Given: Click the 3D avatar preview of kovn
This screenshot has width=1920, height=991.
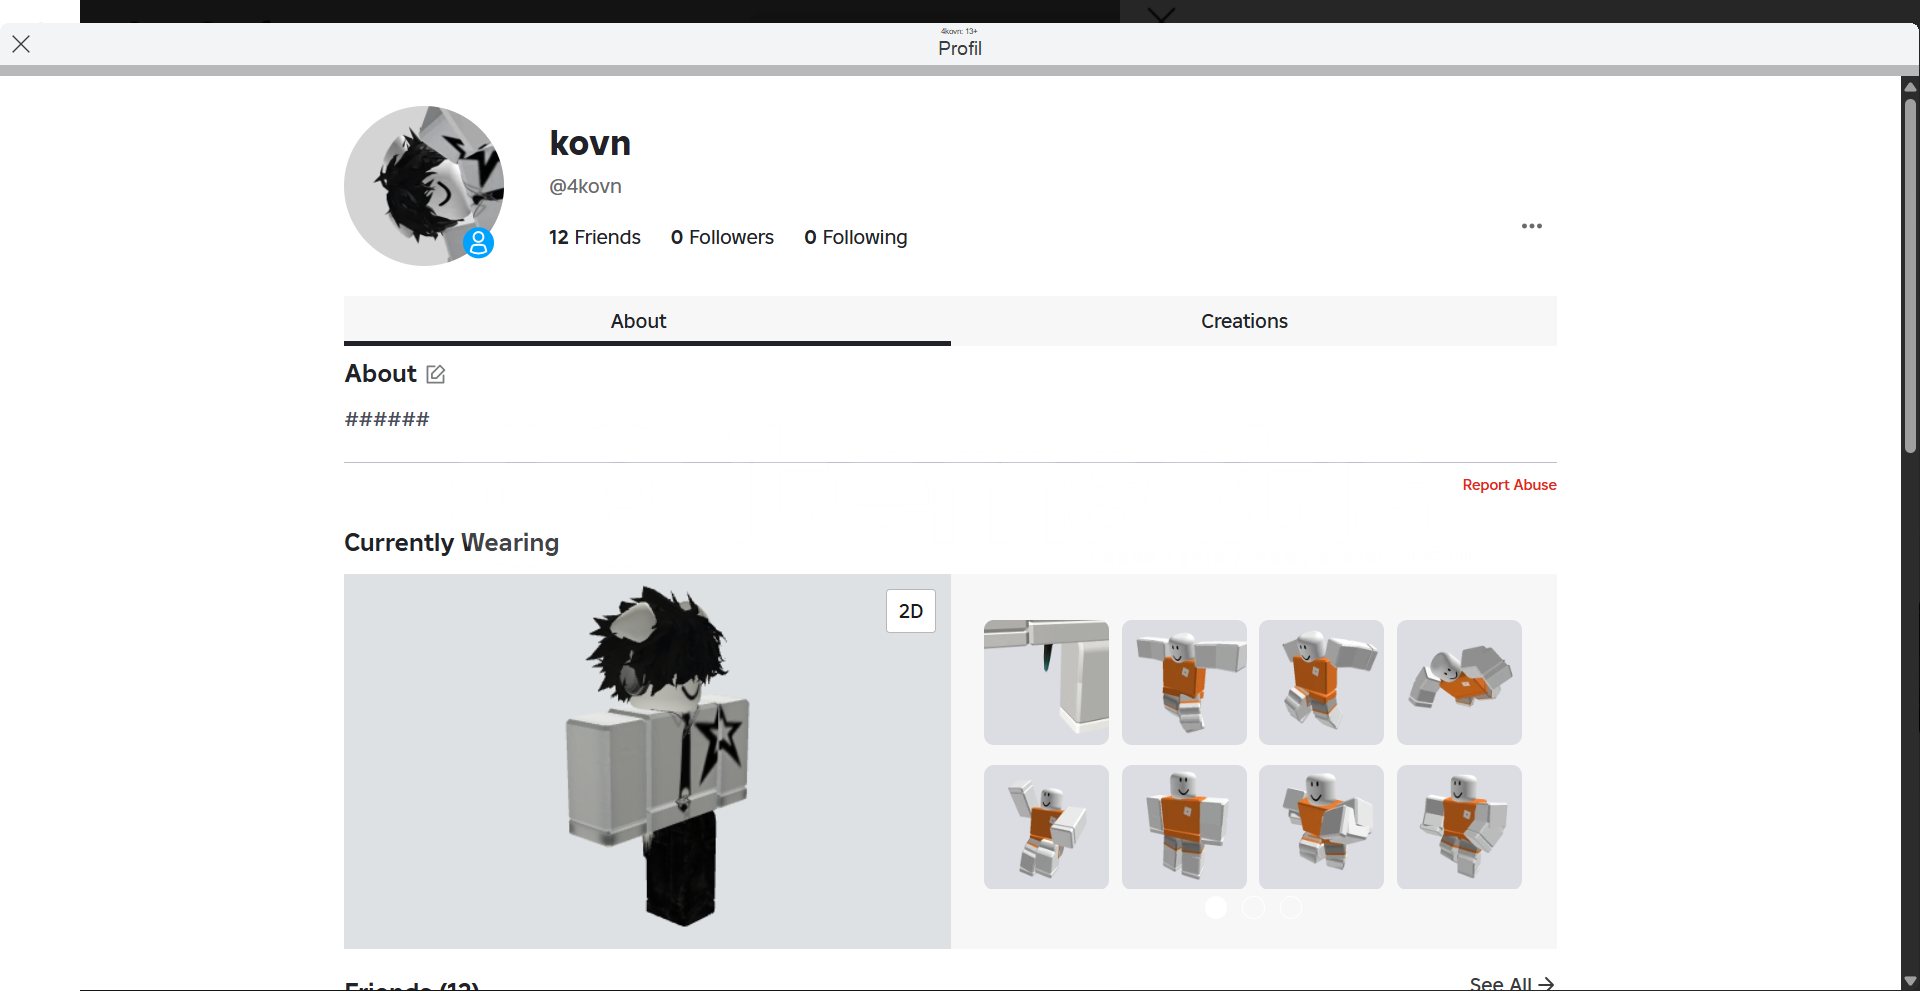Looking at the screenshot, I should tap(647, 761).
